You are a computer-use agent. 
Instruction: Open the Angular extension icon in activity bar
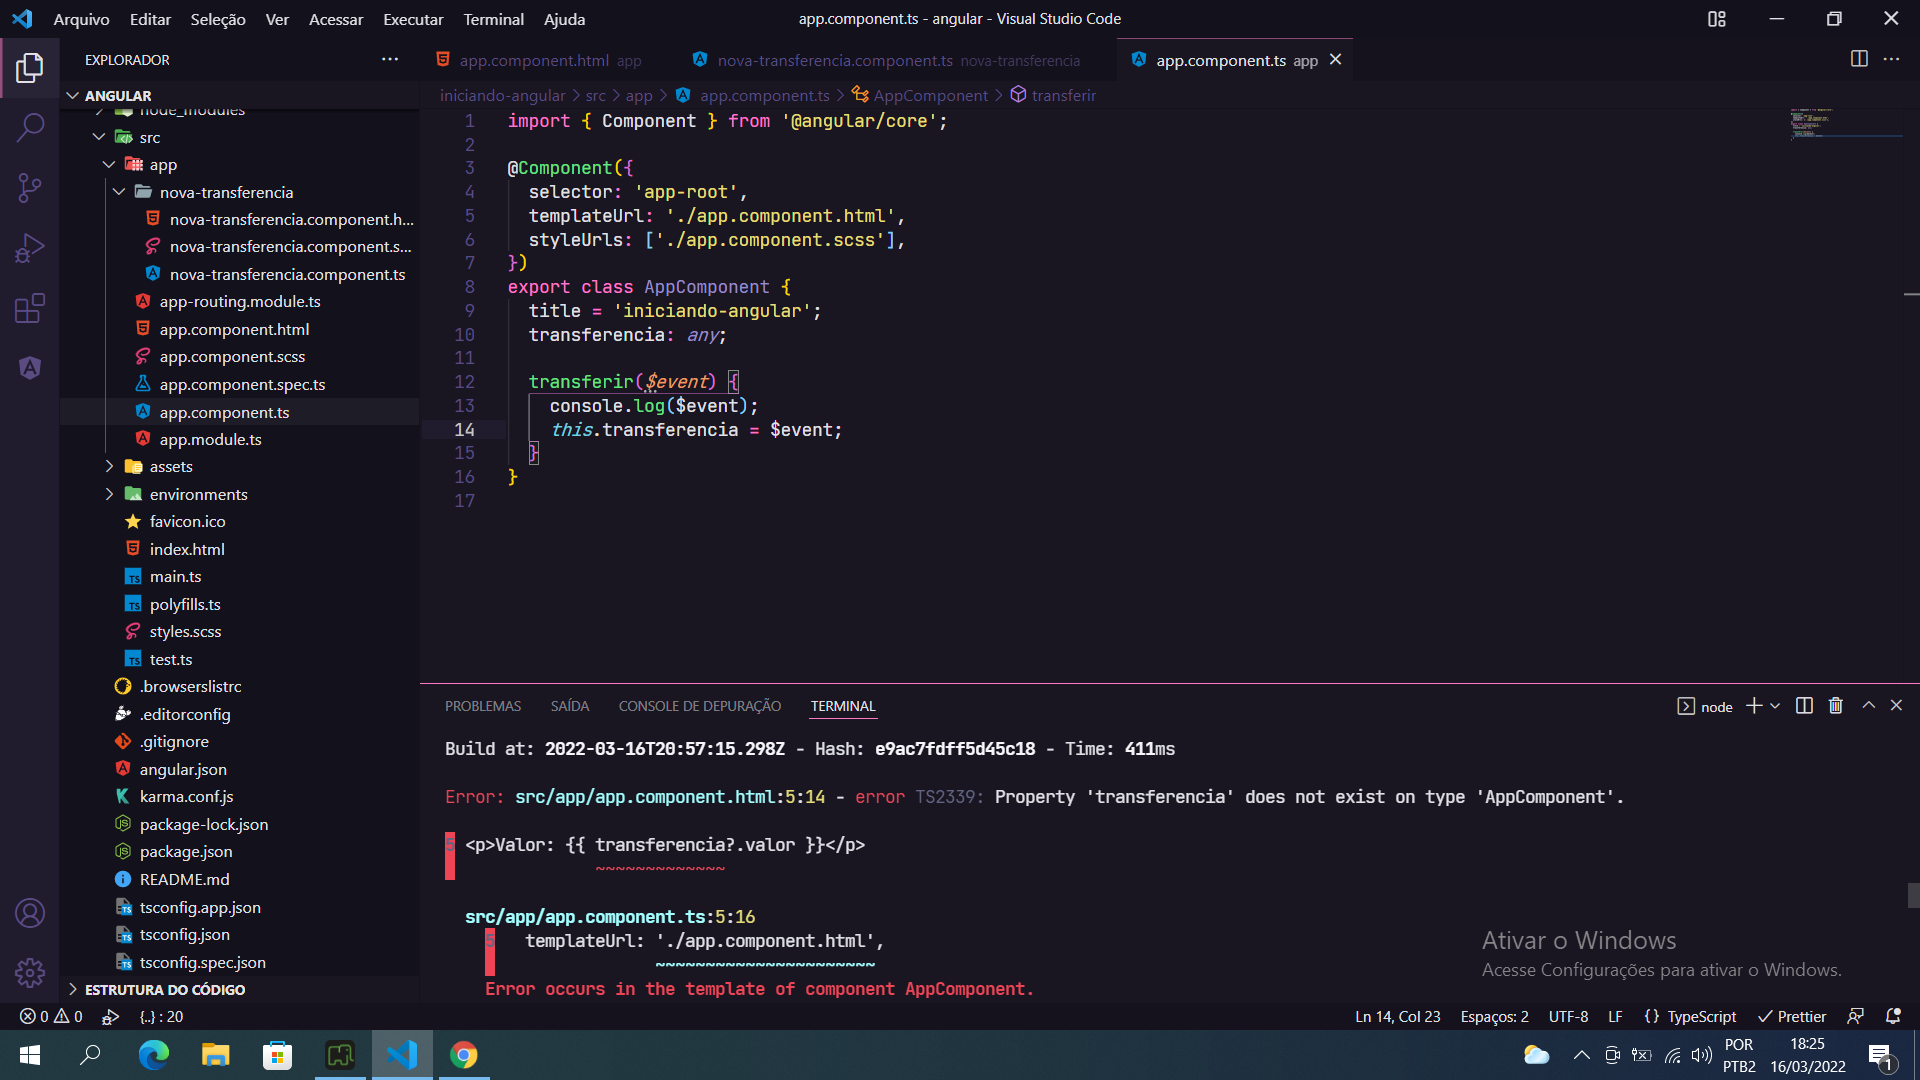(30, 367)
